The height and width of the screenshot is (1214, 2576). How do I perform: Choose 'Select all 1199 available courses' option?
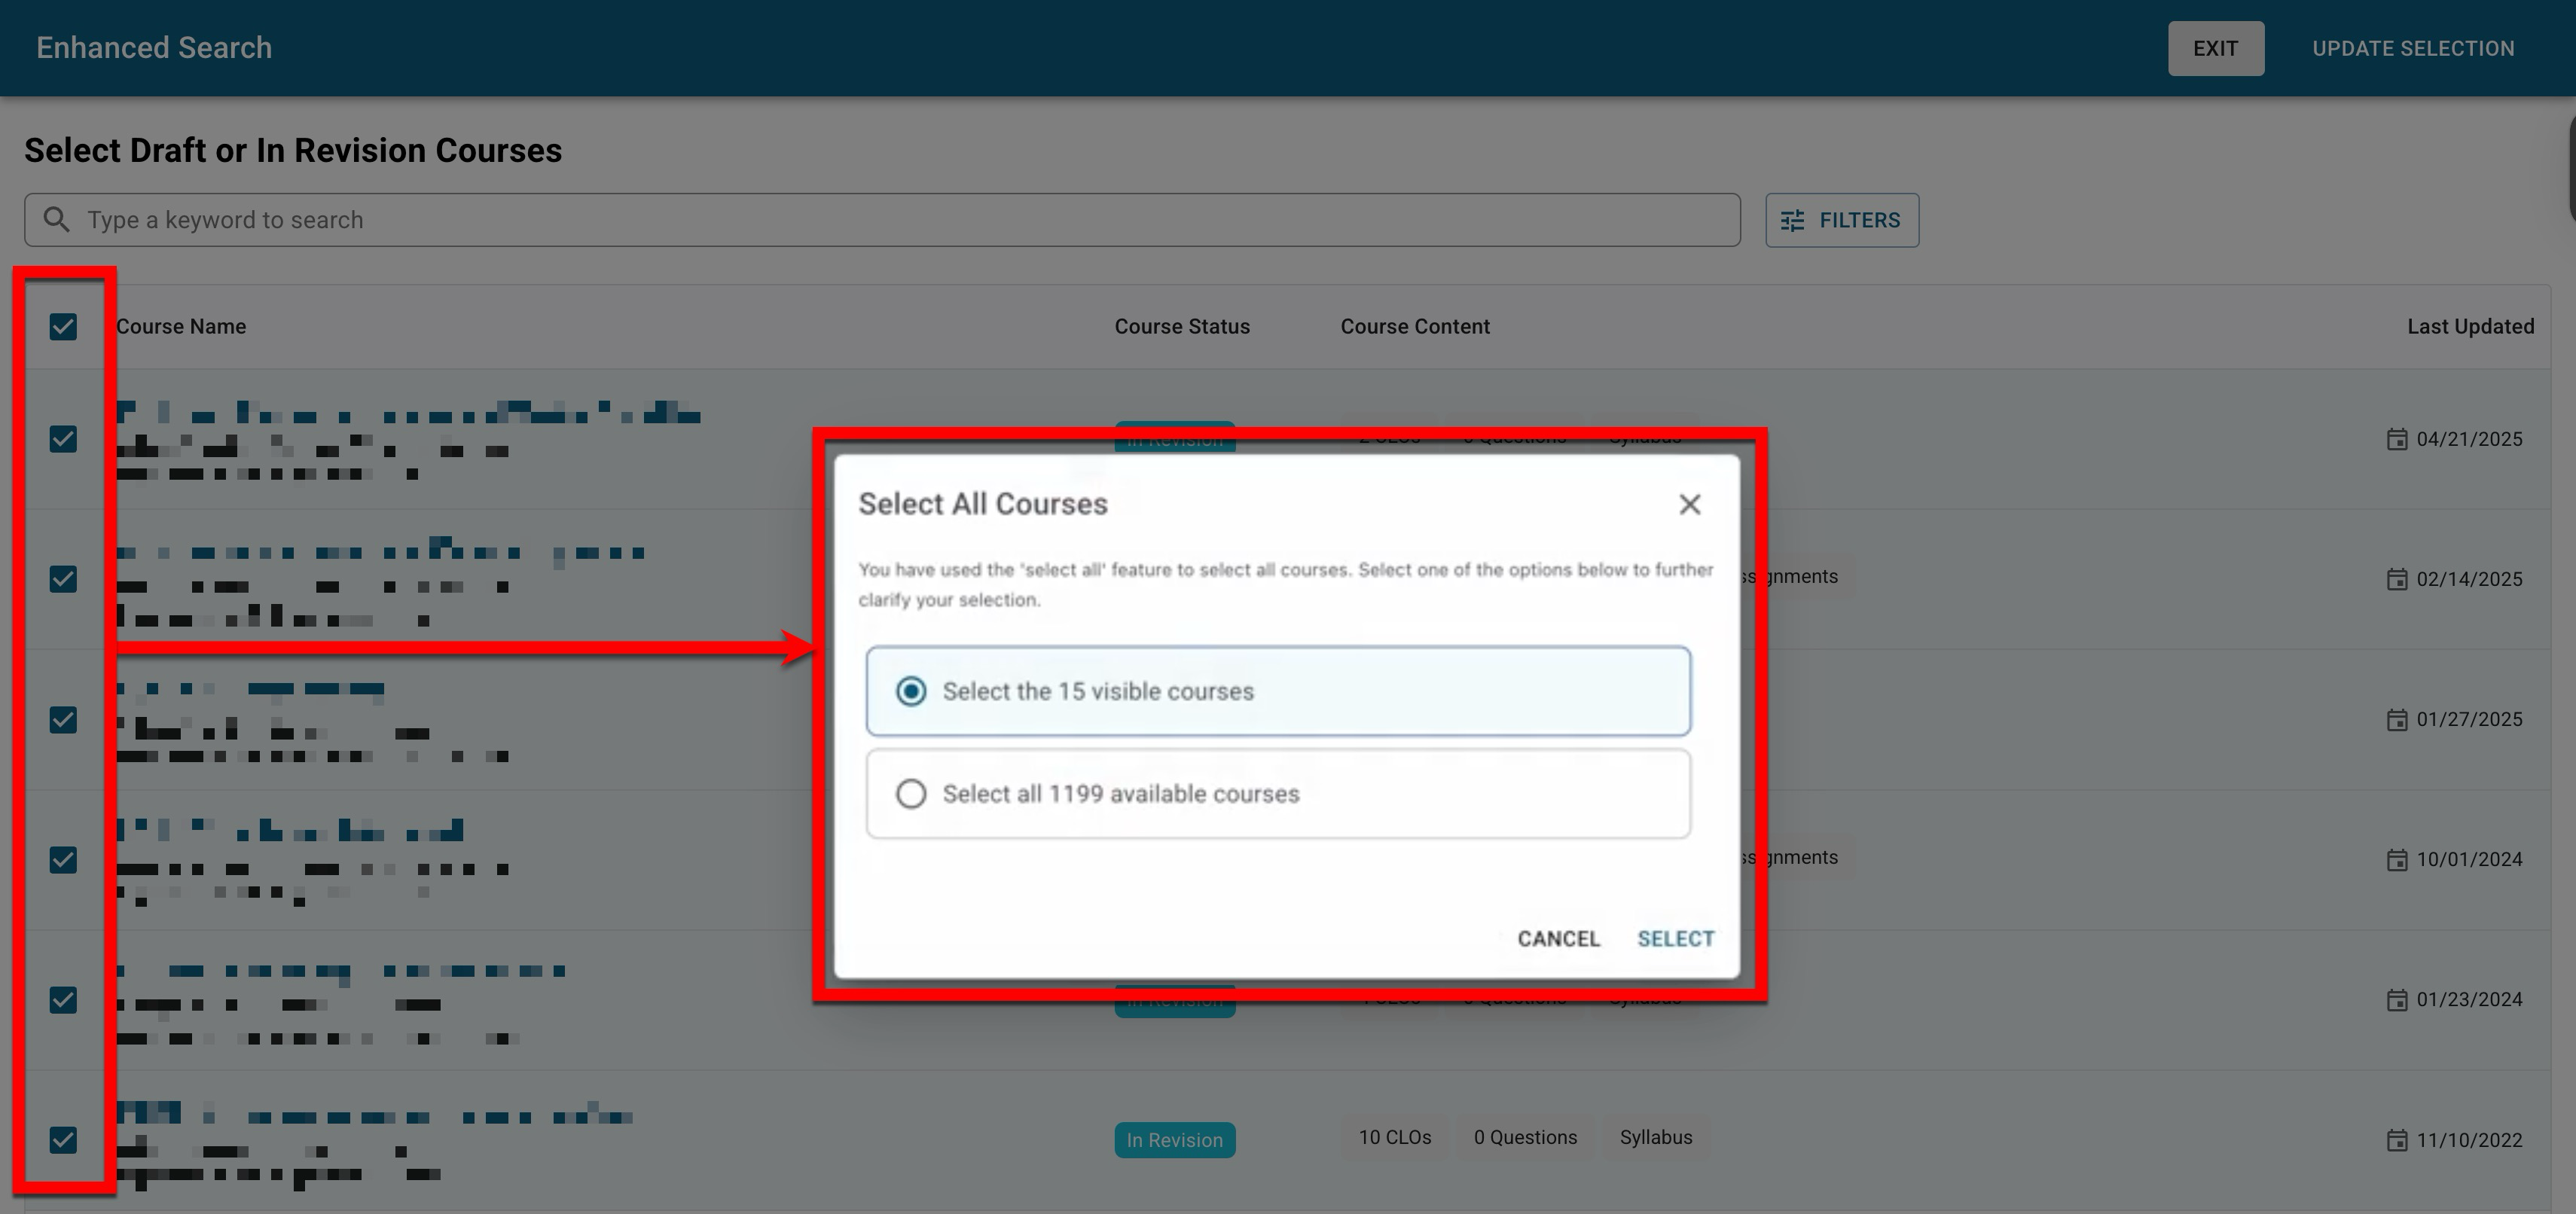pyautogui.click(x=911, y=794)
